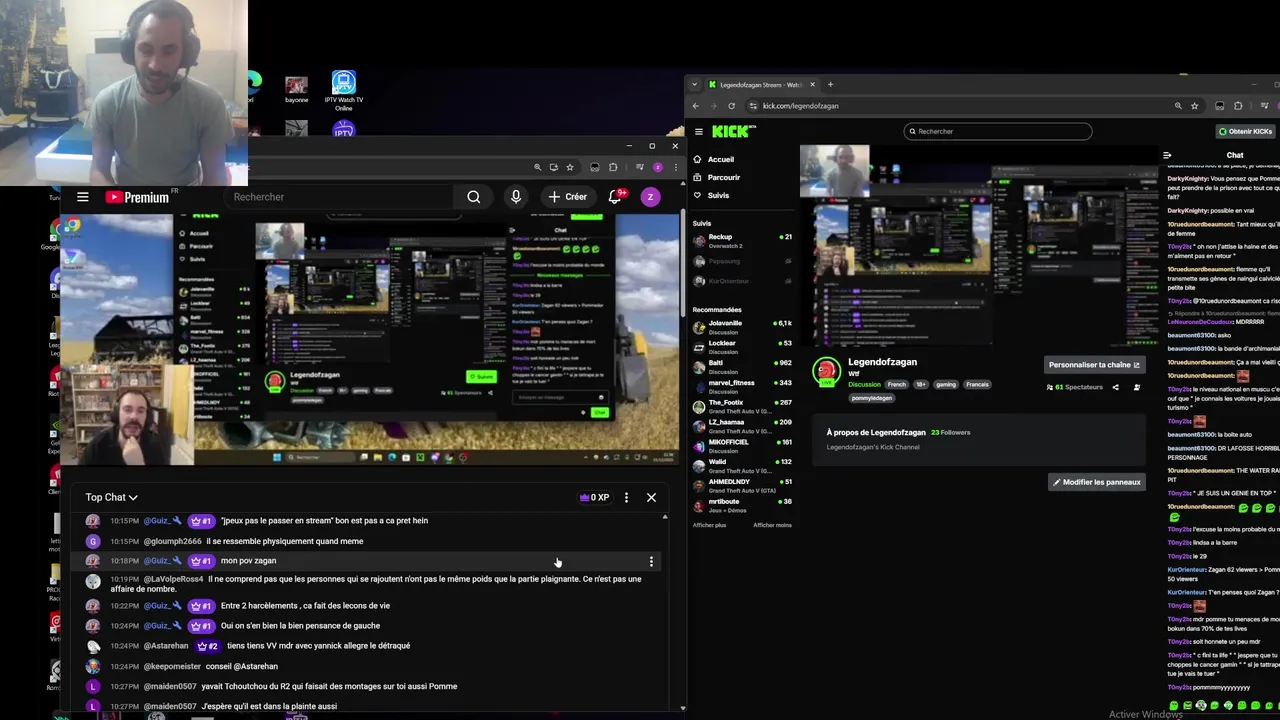Image resolution: width=1280 pixels, height=720 pixels.
Task: Go back in the Kick browser window
Action: click(697, 105)
